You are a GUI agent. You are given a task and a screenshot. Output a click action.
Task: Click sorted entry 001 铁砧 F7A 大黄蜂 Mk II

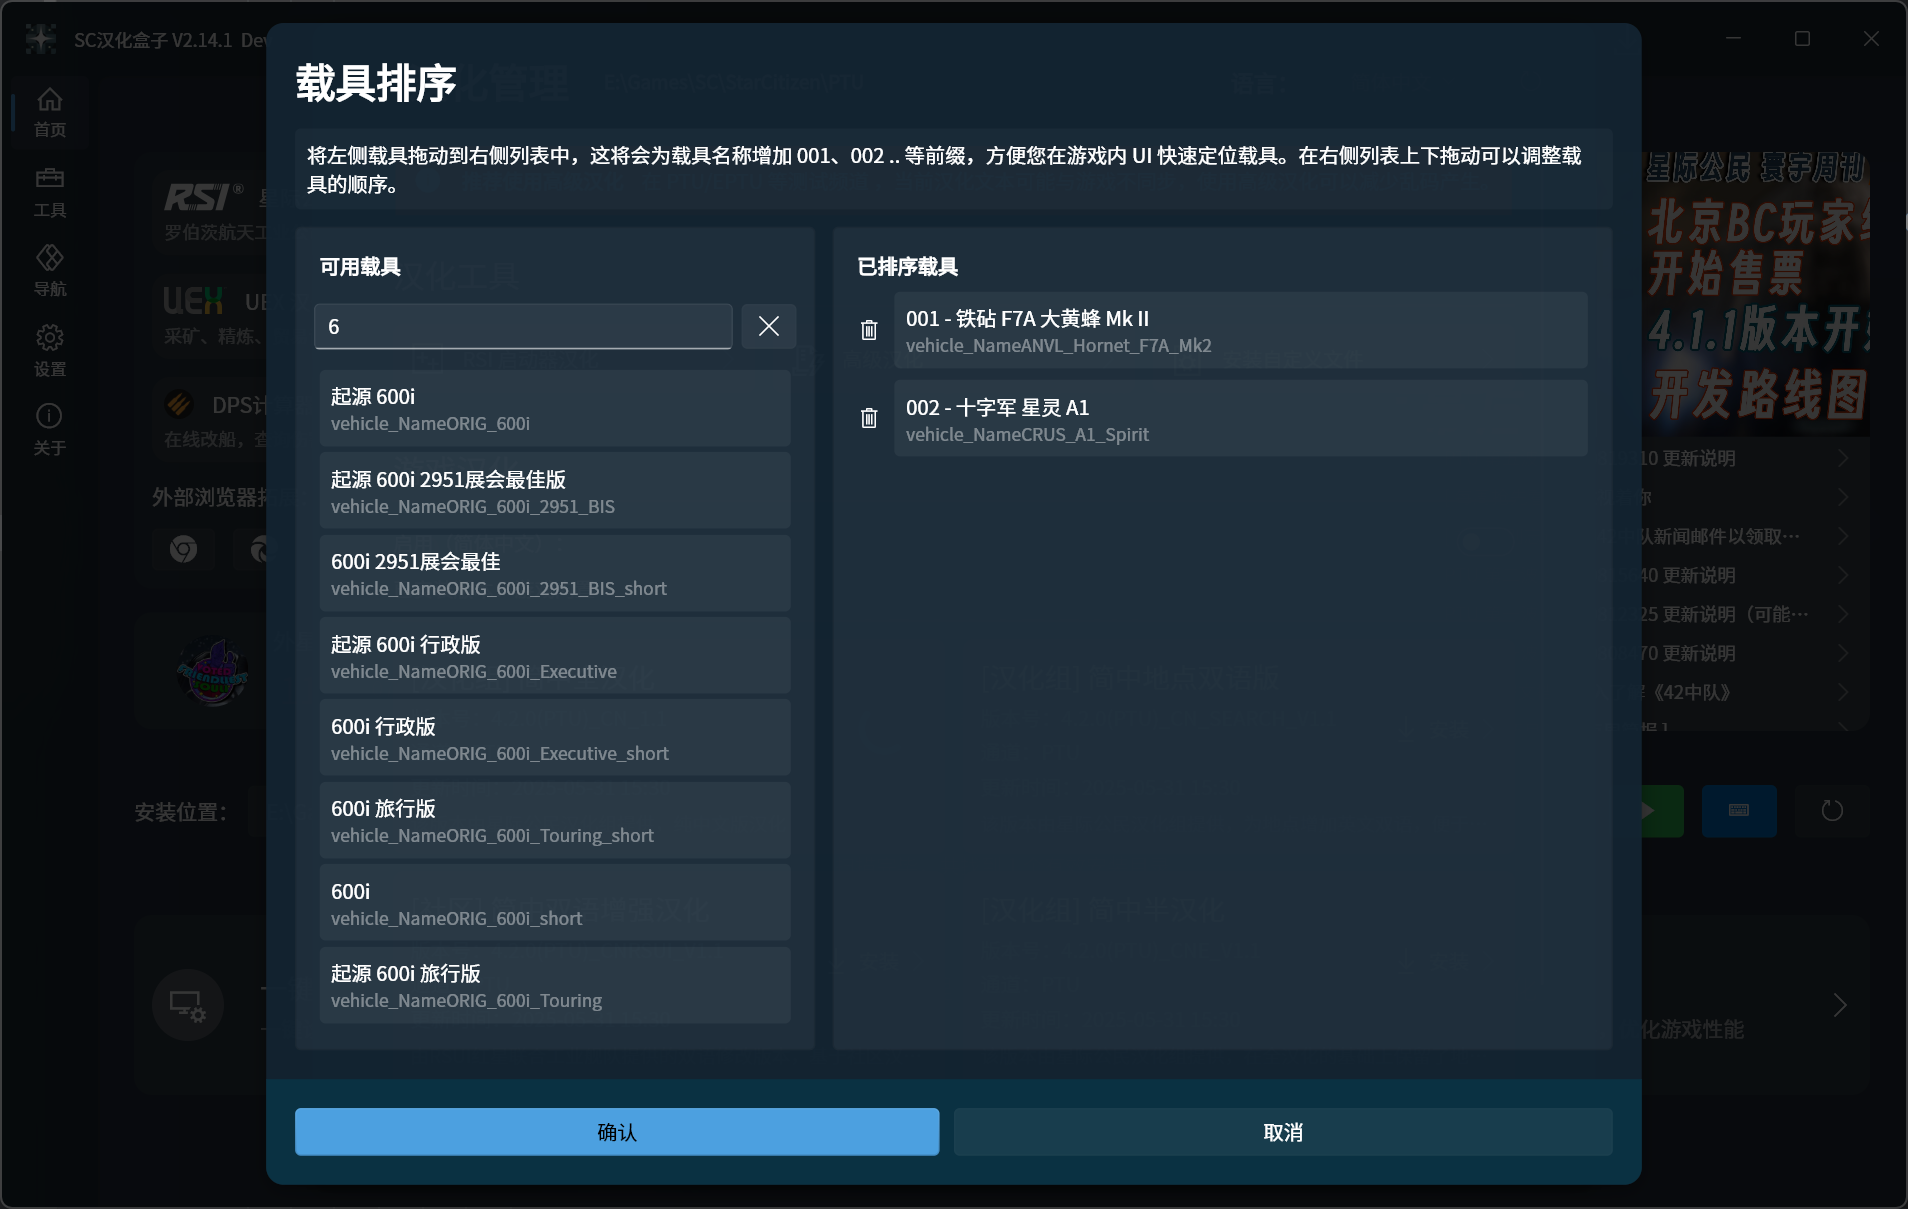coord(1240,330)
